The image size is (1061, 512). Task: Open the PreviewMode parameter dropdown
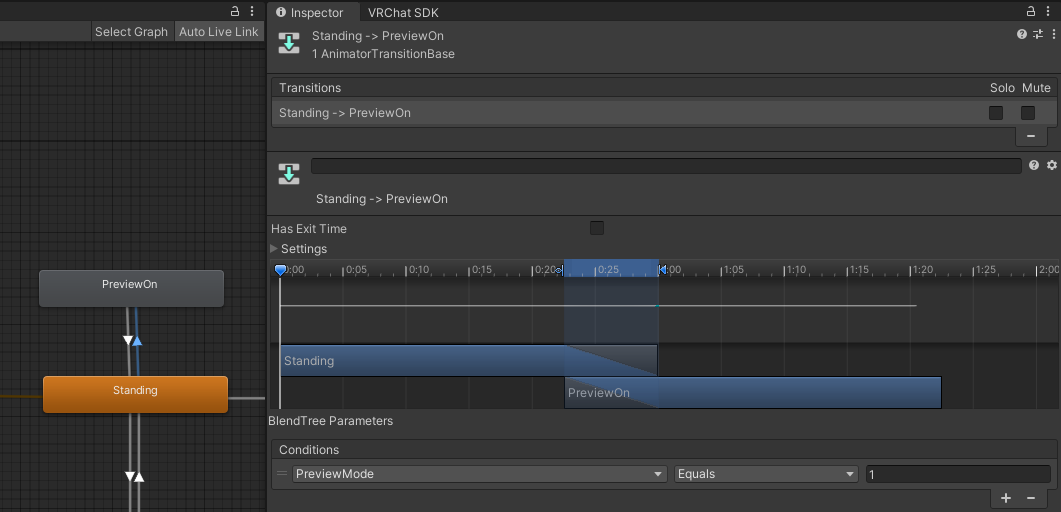[x=480, y=474]
